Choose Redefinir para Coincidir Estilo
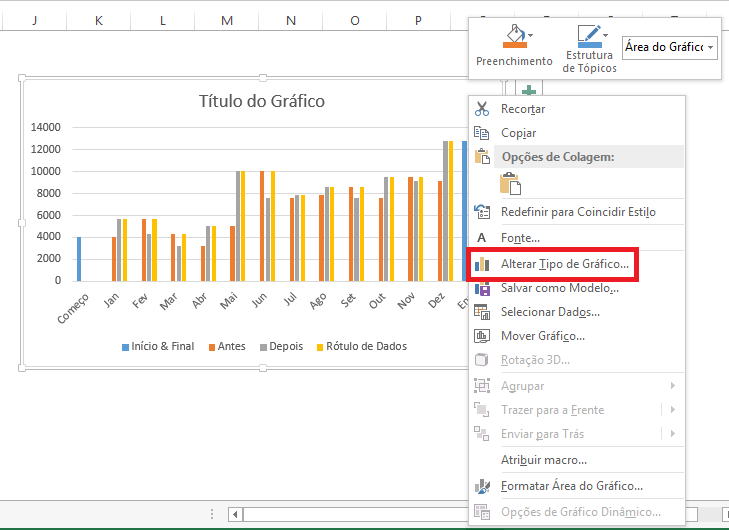 [x=577, y=212]
